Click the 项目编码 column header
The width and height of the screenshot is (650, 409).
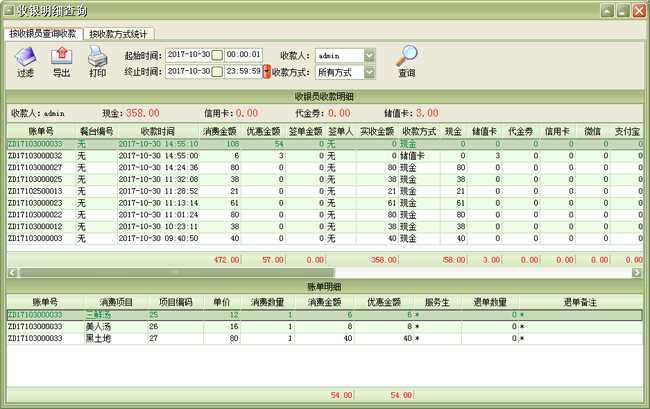(x=175, y=301)
